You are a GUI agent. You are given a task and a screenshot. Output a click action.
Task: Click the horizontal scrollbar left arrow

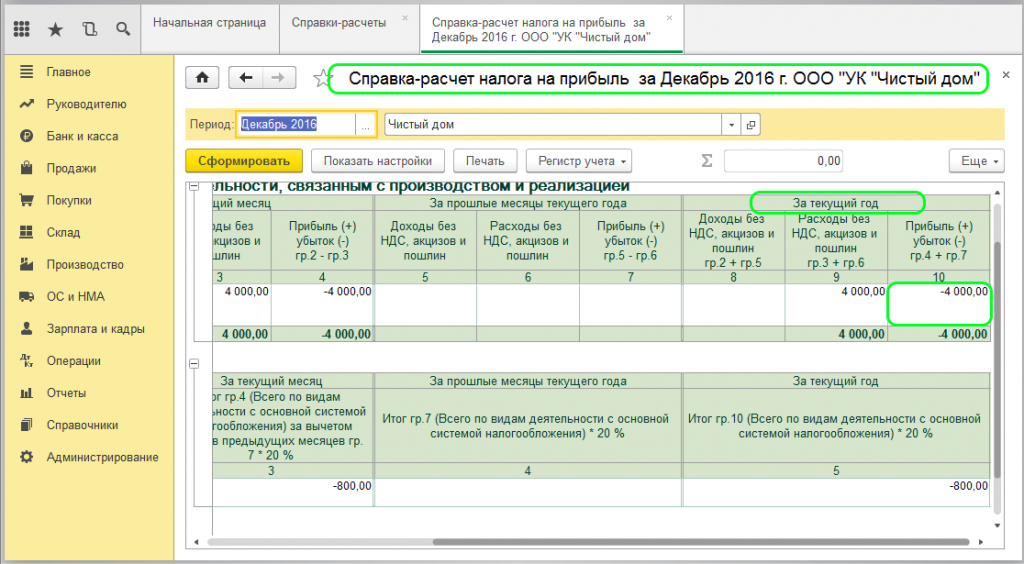tap(196, 542)
